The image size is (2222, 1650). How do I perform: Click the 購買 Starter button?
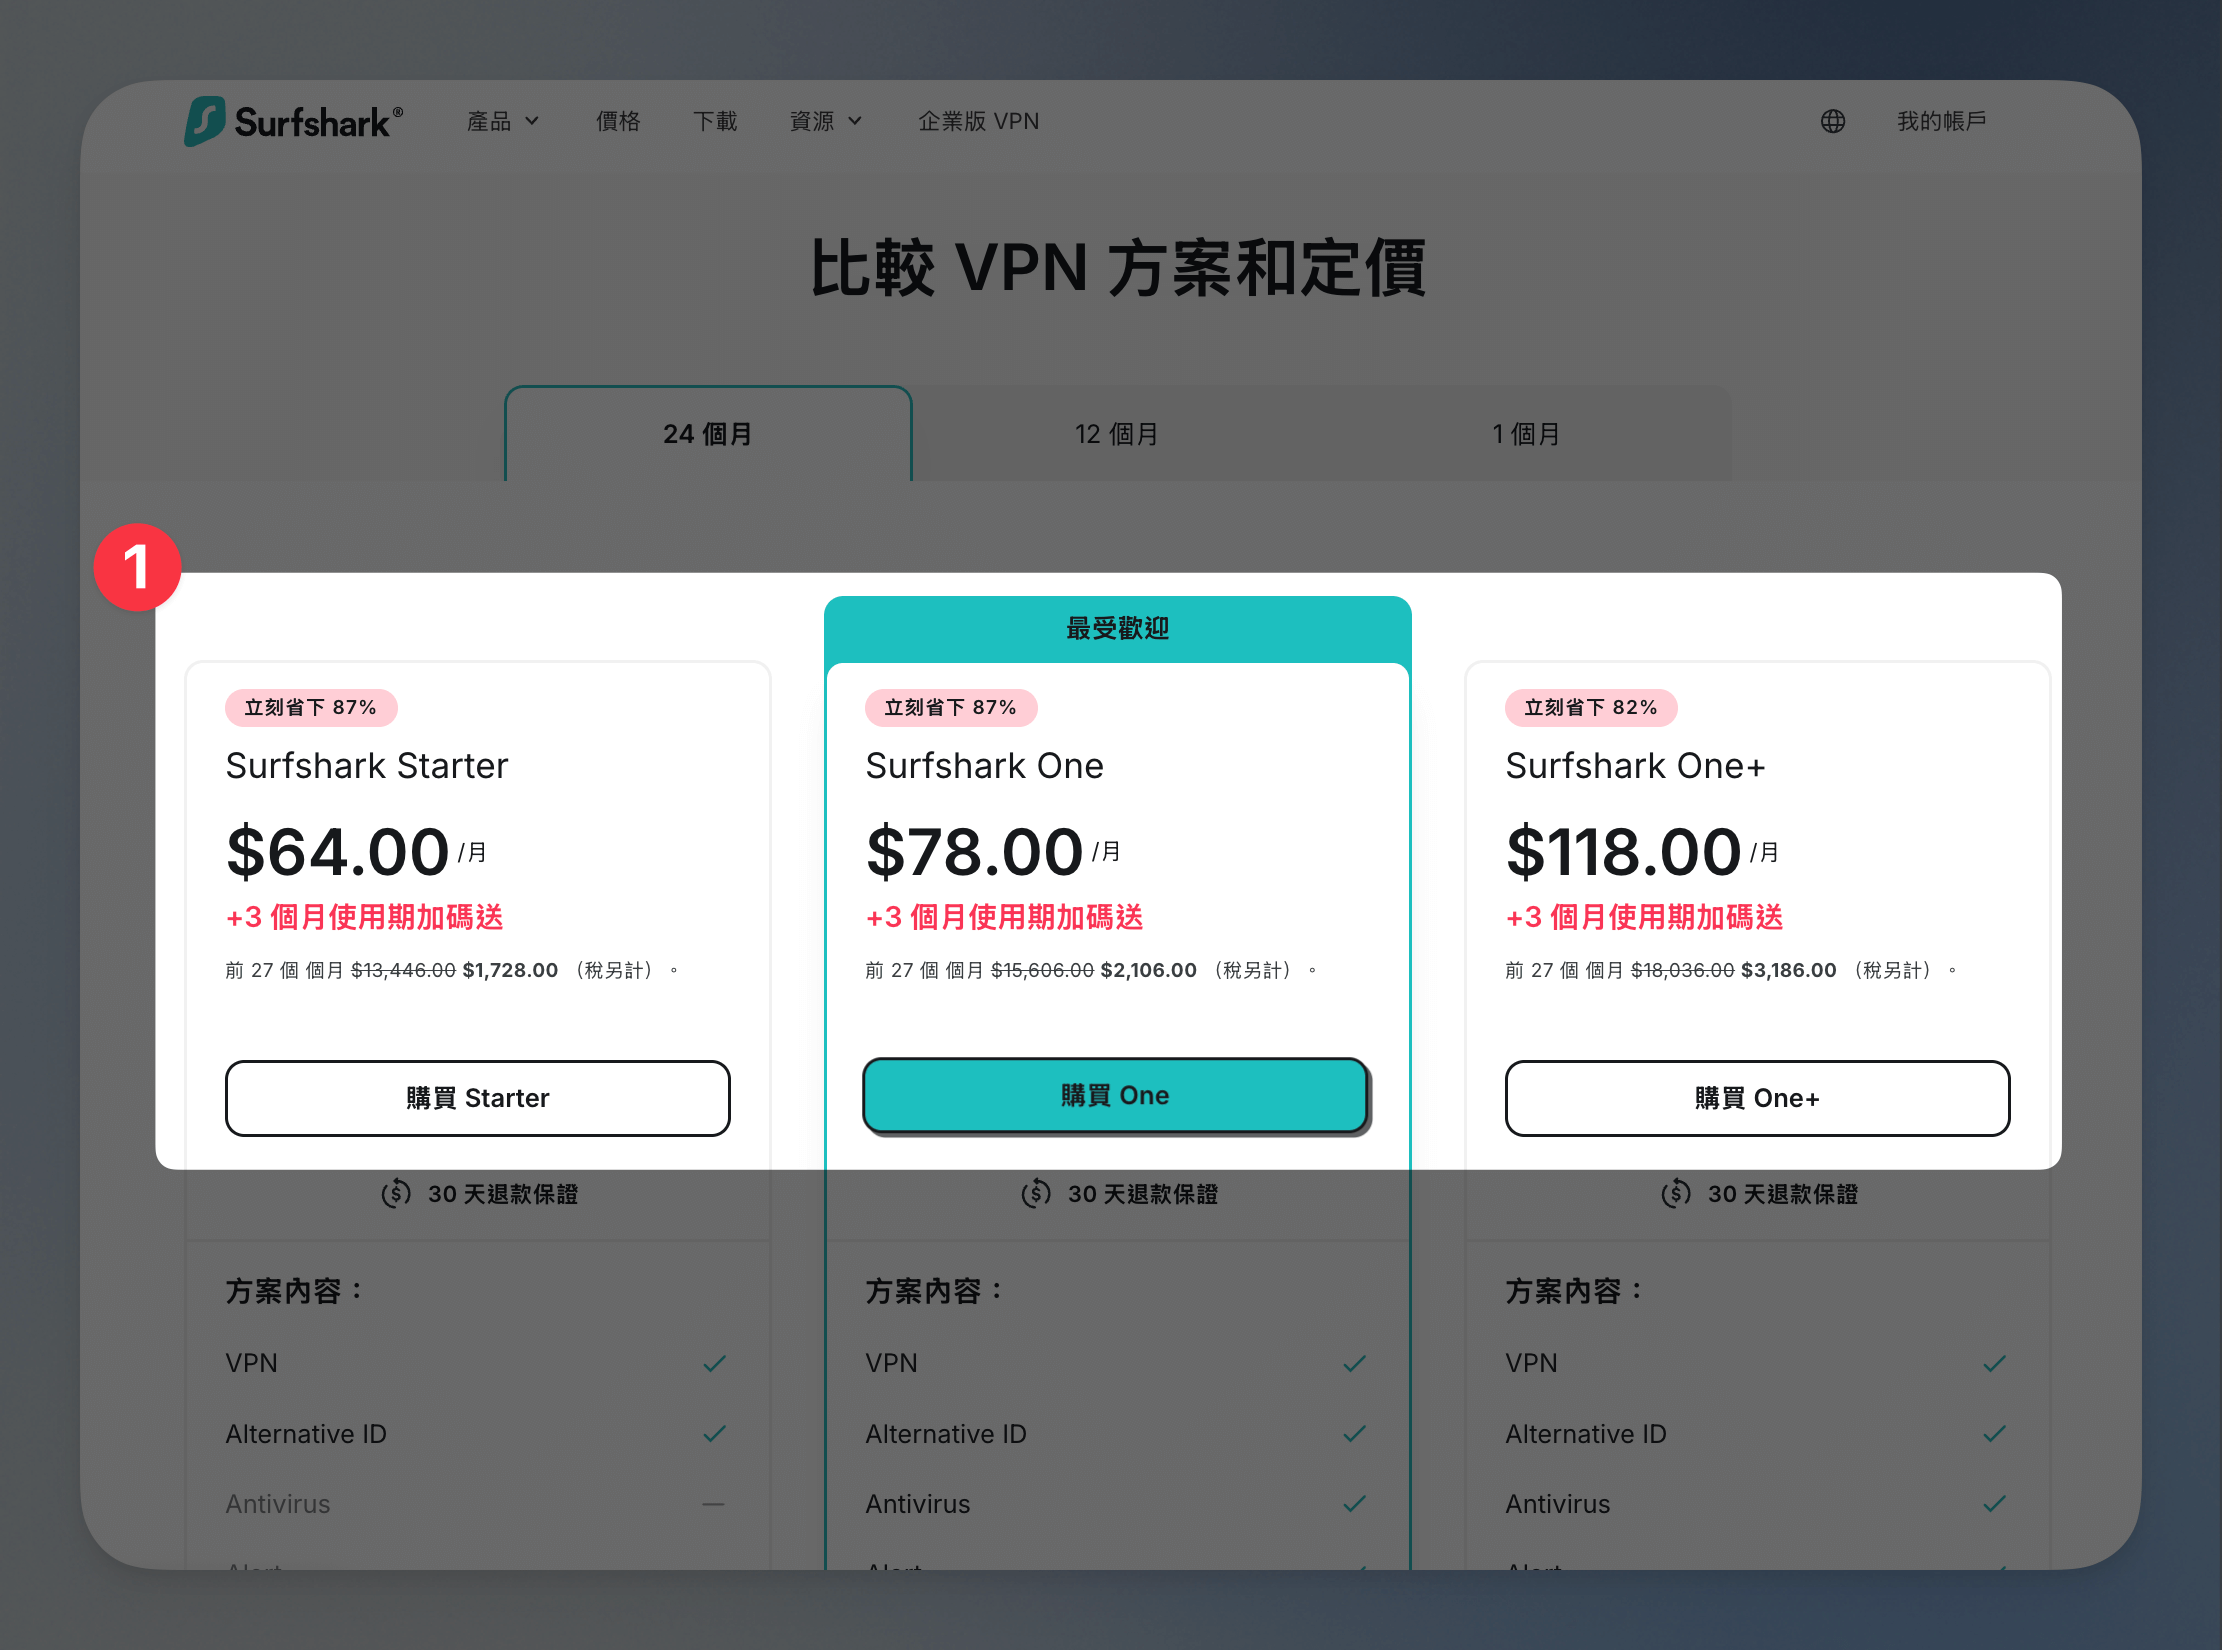click(x=478, y=1098)
